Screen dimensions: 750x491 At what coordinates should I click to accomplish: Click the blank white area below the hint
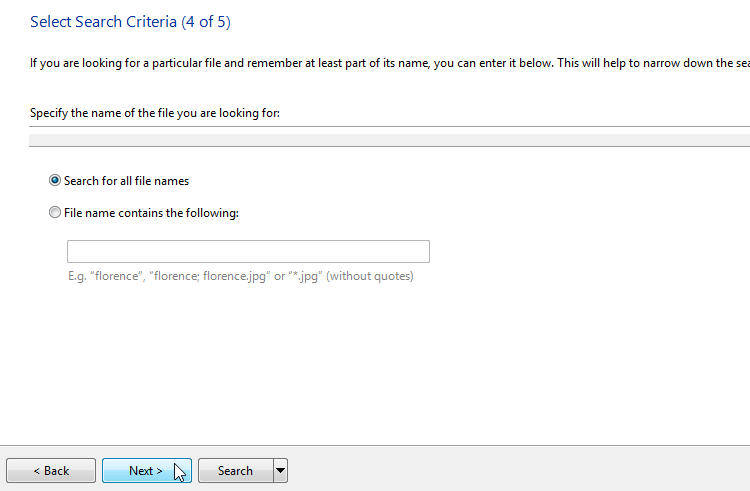tap(373, 363)
